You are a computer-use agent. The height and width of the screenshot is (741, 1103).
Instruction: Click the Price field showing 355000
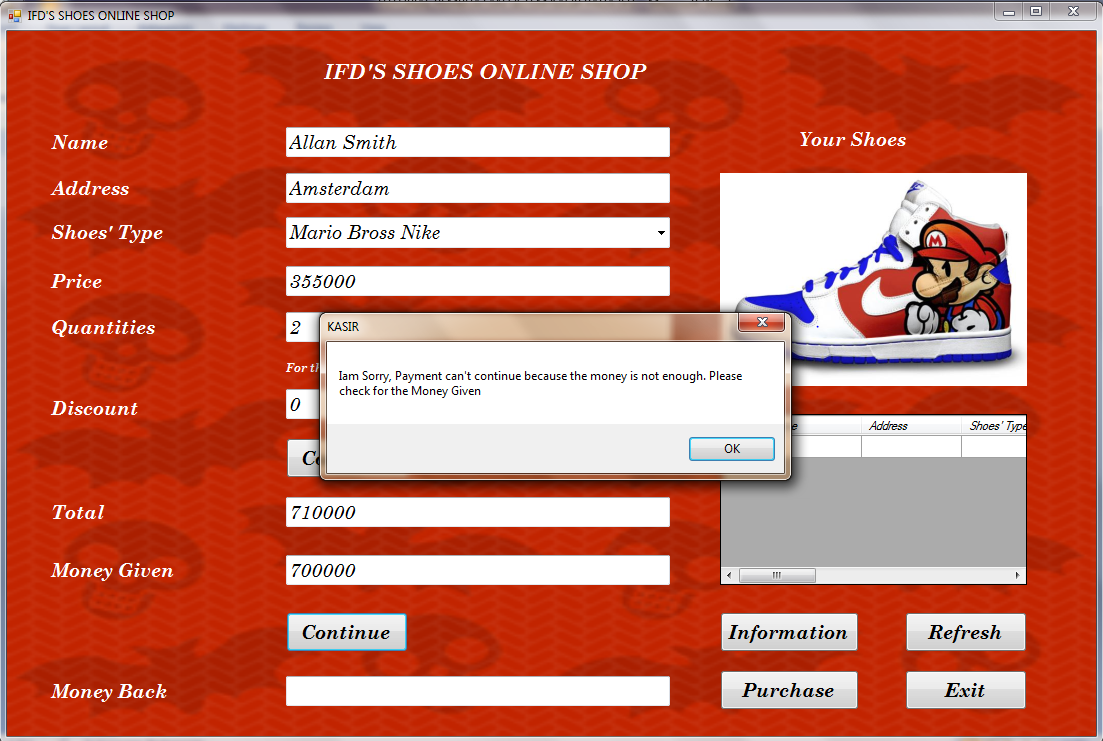coord(478,281)
